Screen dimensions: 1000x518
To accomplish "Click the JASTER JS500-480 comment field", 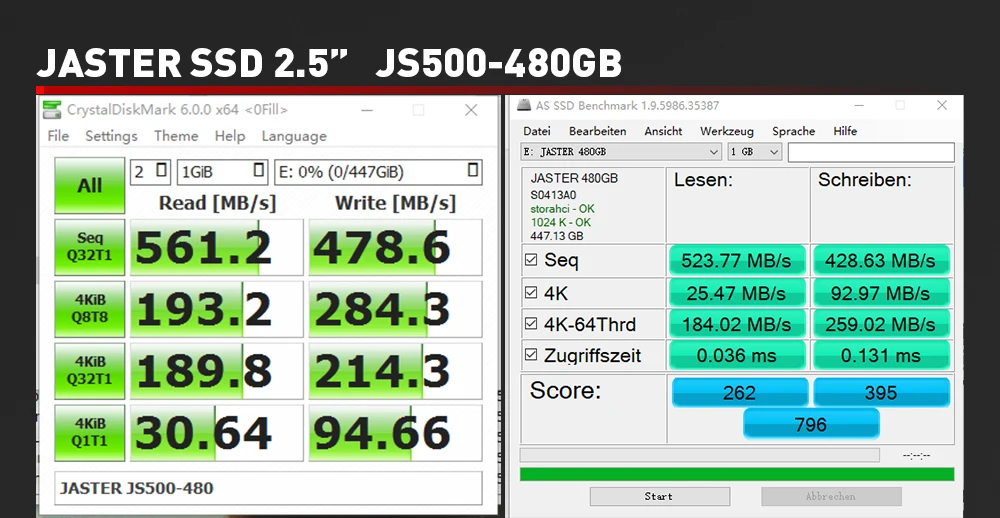I will [268, 488].
